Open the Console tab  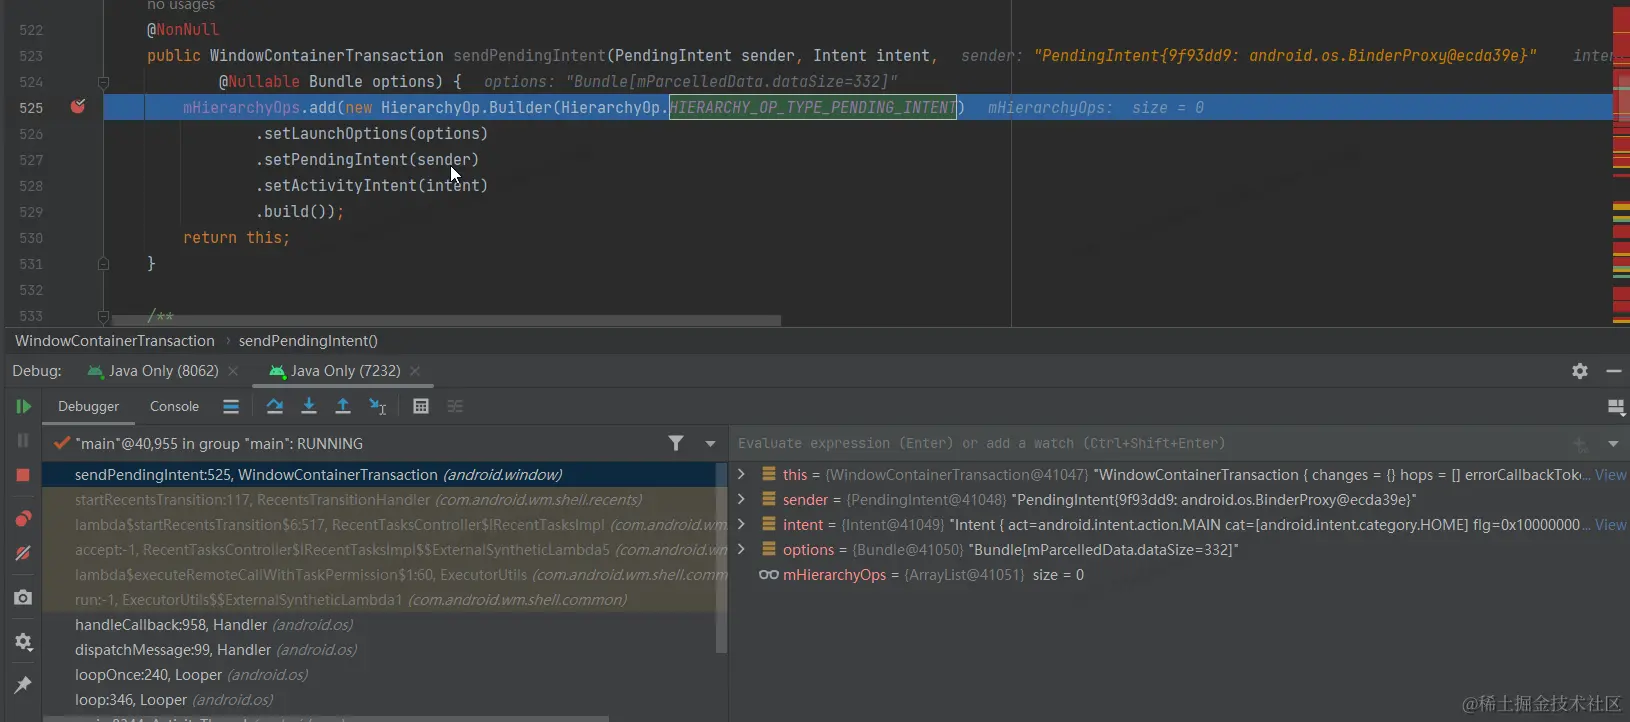click(174, 406)
